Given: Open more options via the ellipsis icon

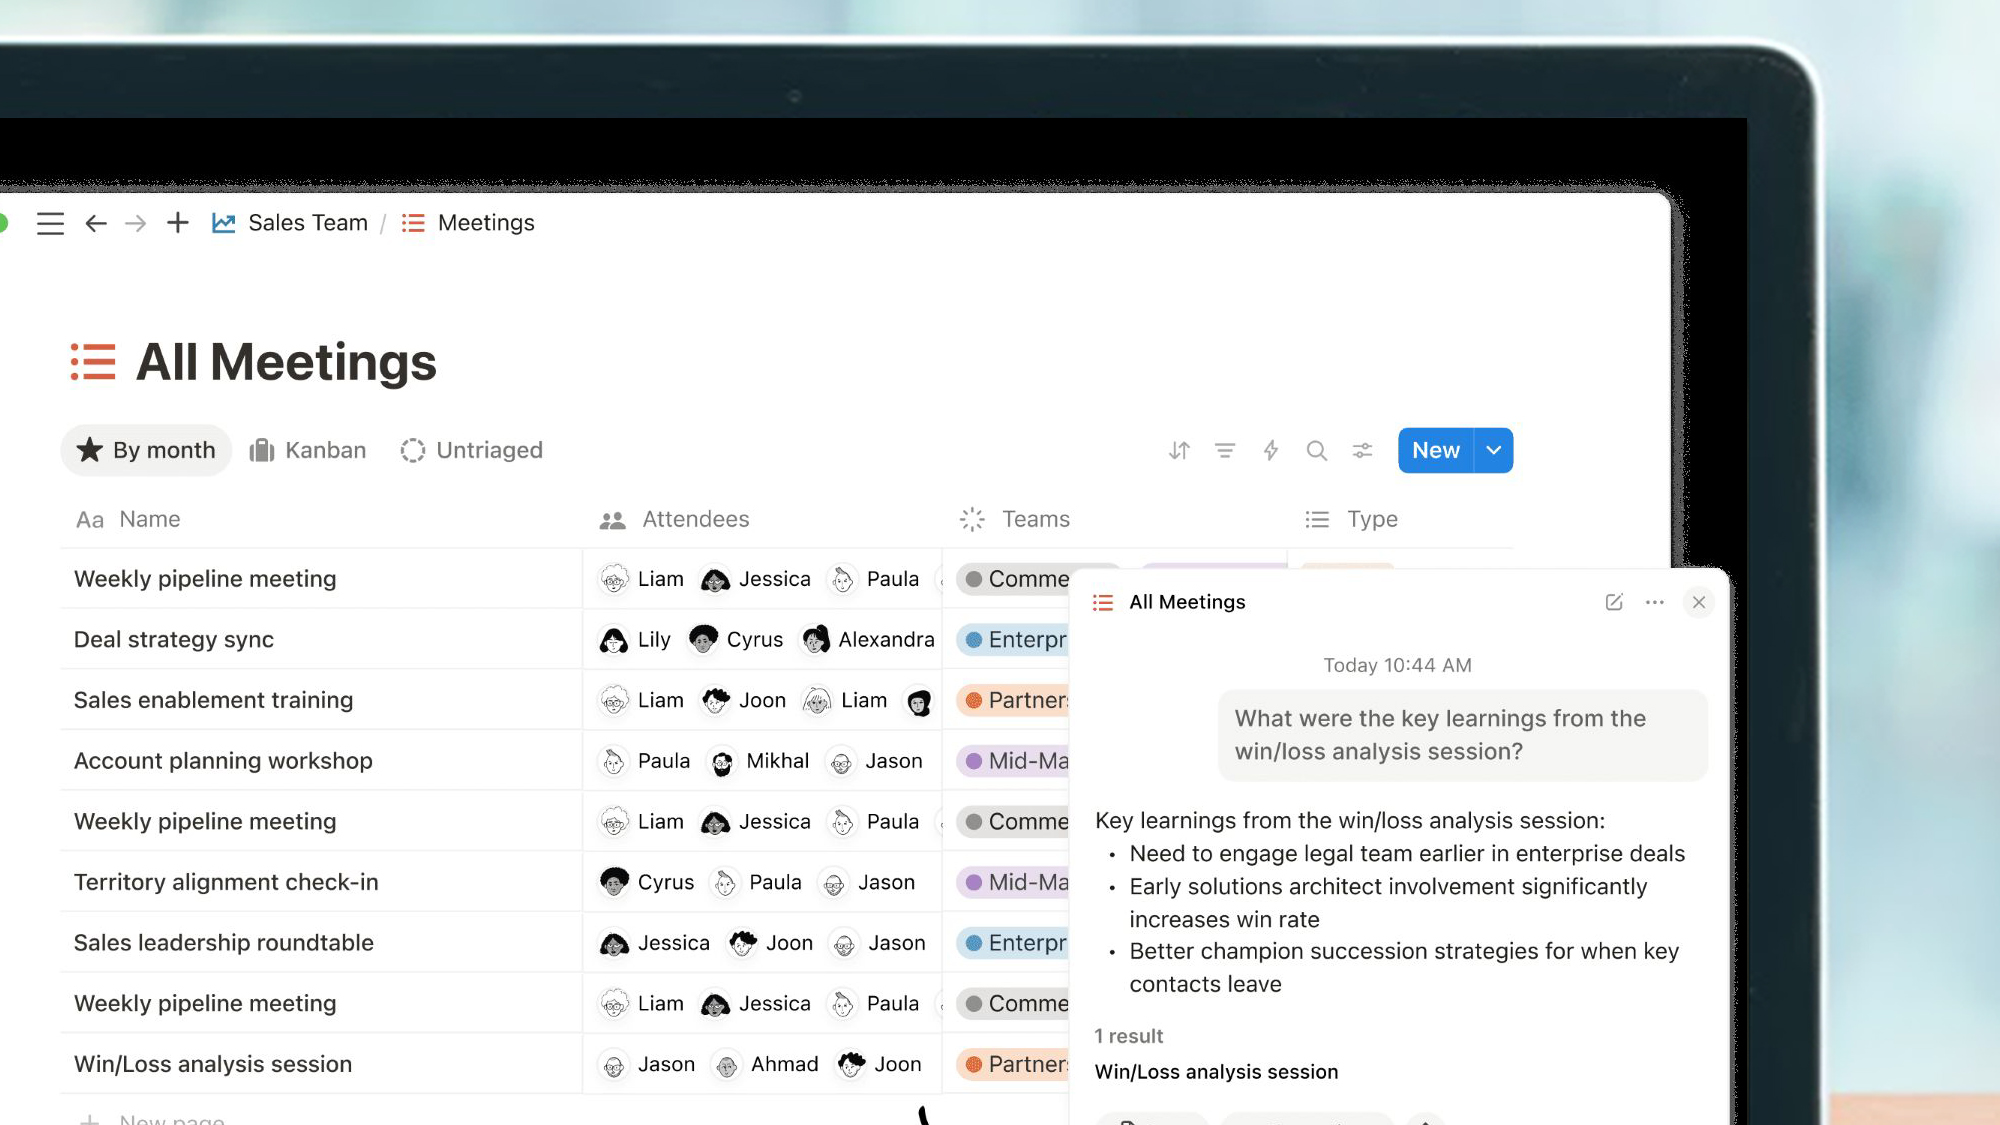Looking at the screenshot, I should pos(1654,602).
